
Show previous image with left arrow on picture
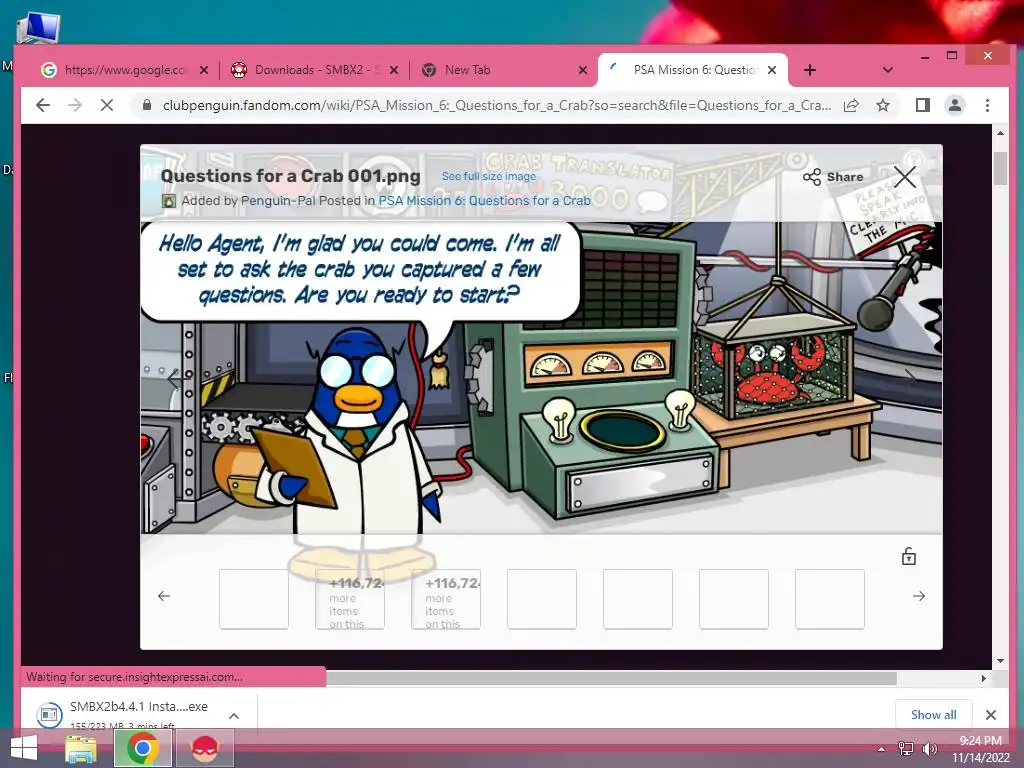[173, 377]
